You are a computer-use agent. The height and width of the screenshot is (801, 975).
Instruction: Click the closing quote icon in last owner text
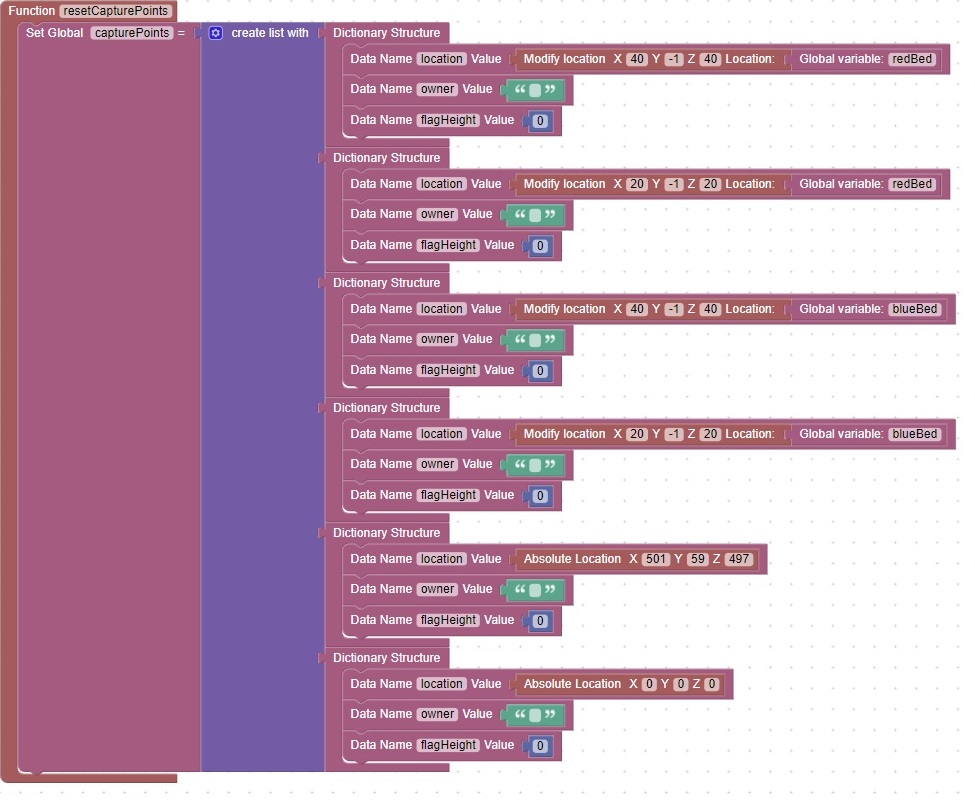pos(550,715)
